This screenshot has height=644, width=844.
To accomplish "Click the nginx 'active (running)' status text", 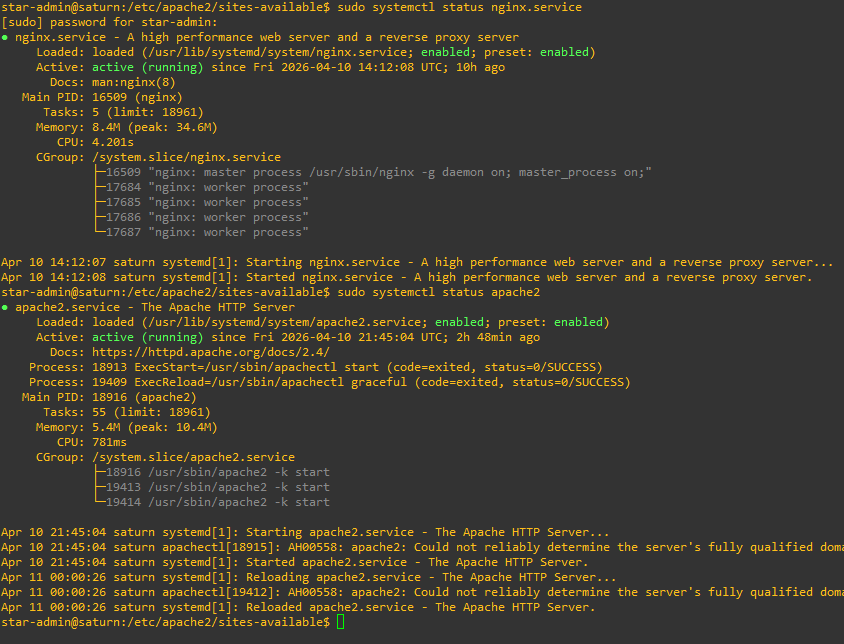I will pyautogui.click(x=147, y=67).
